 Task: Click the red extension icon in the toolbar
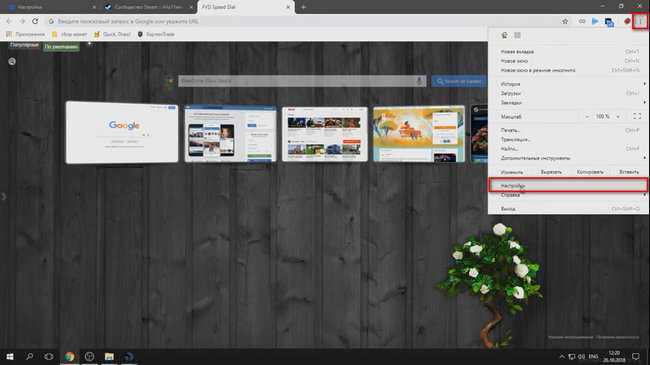(x=627, y=21)
